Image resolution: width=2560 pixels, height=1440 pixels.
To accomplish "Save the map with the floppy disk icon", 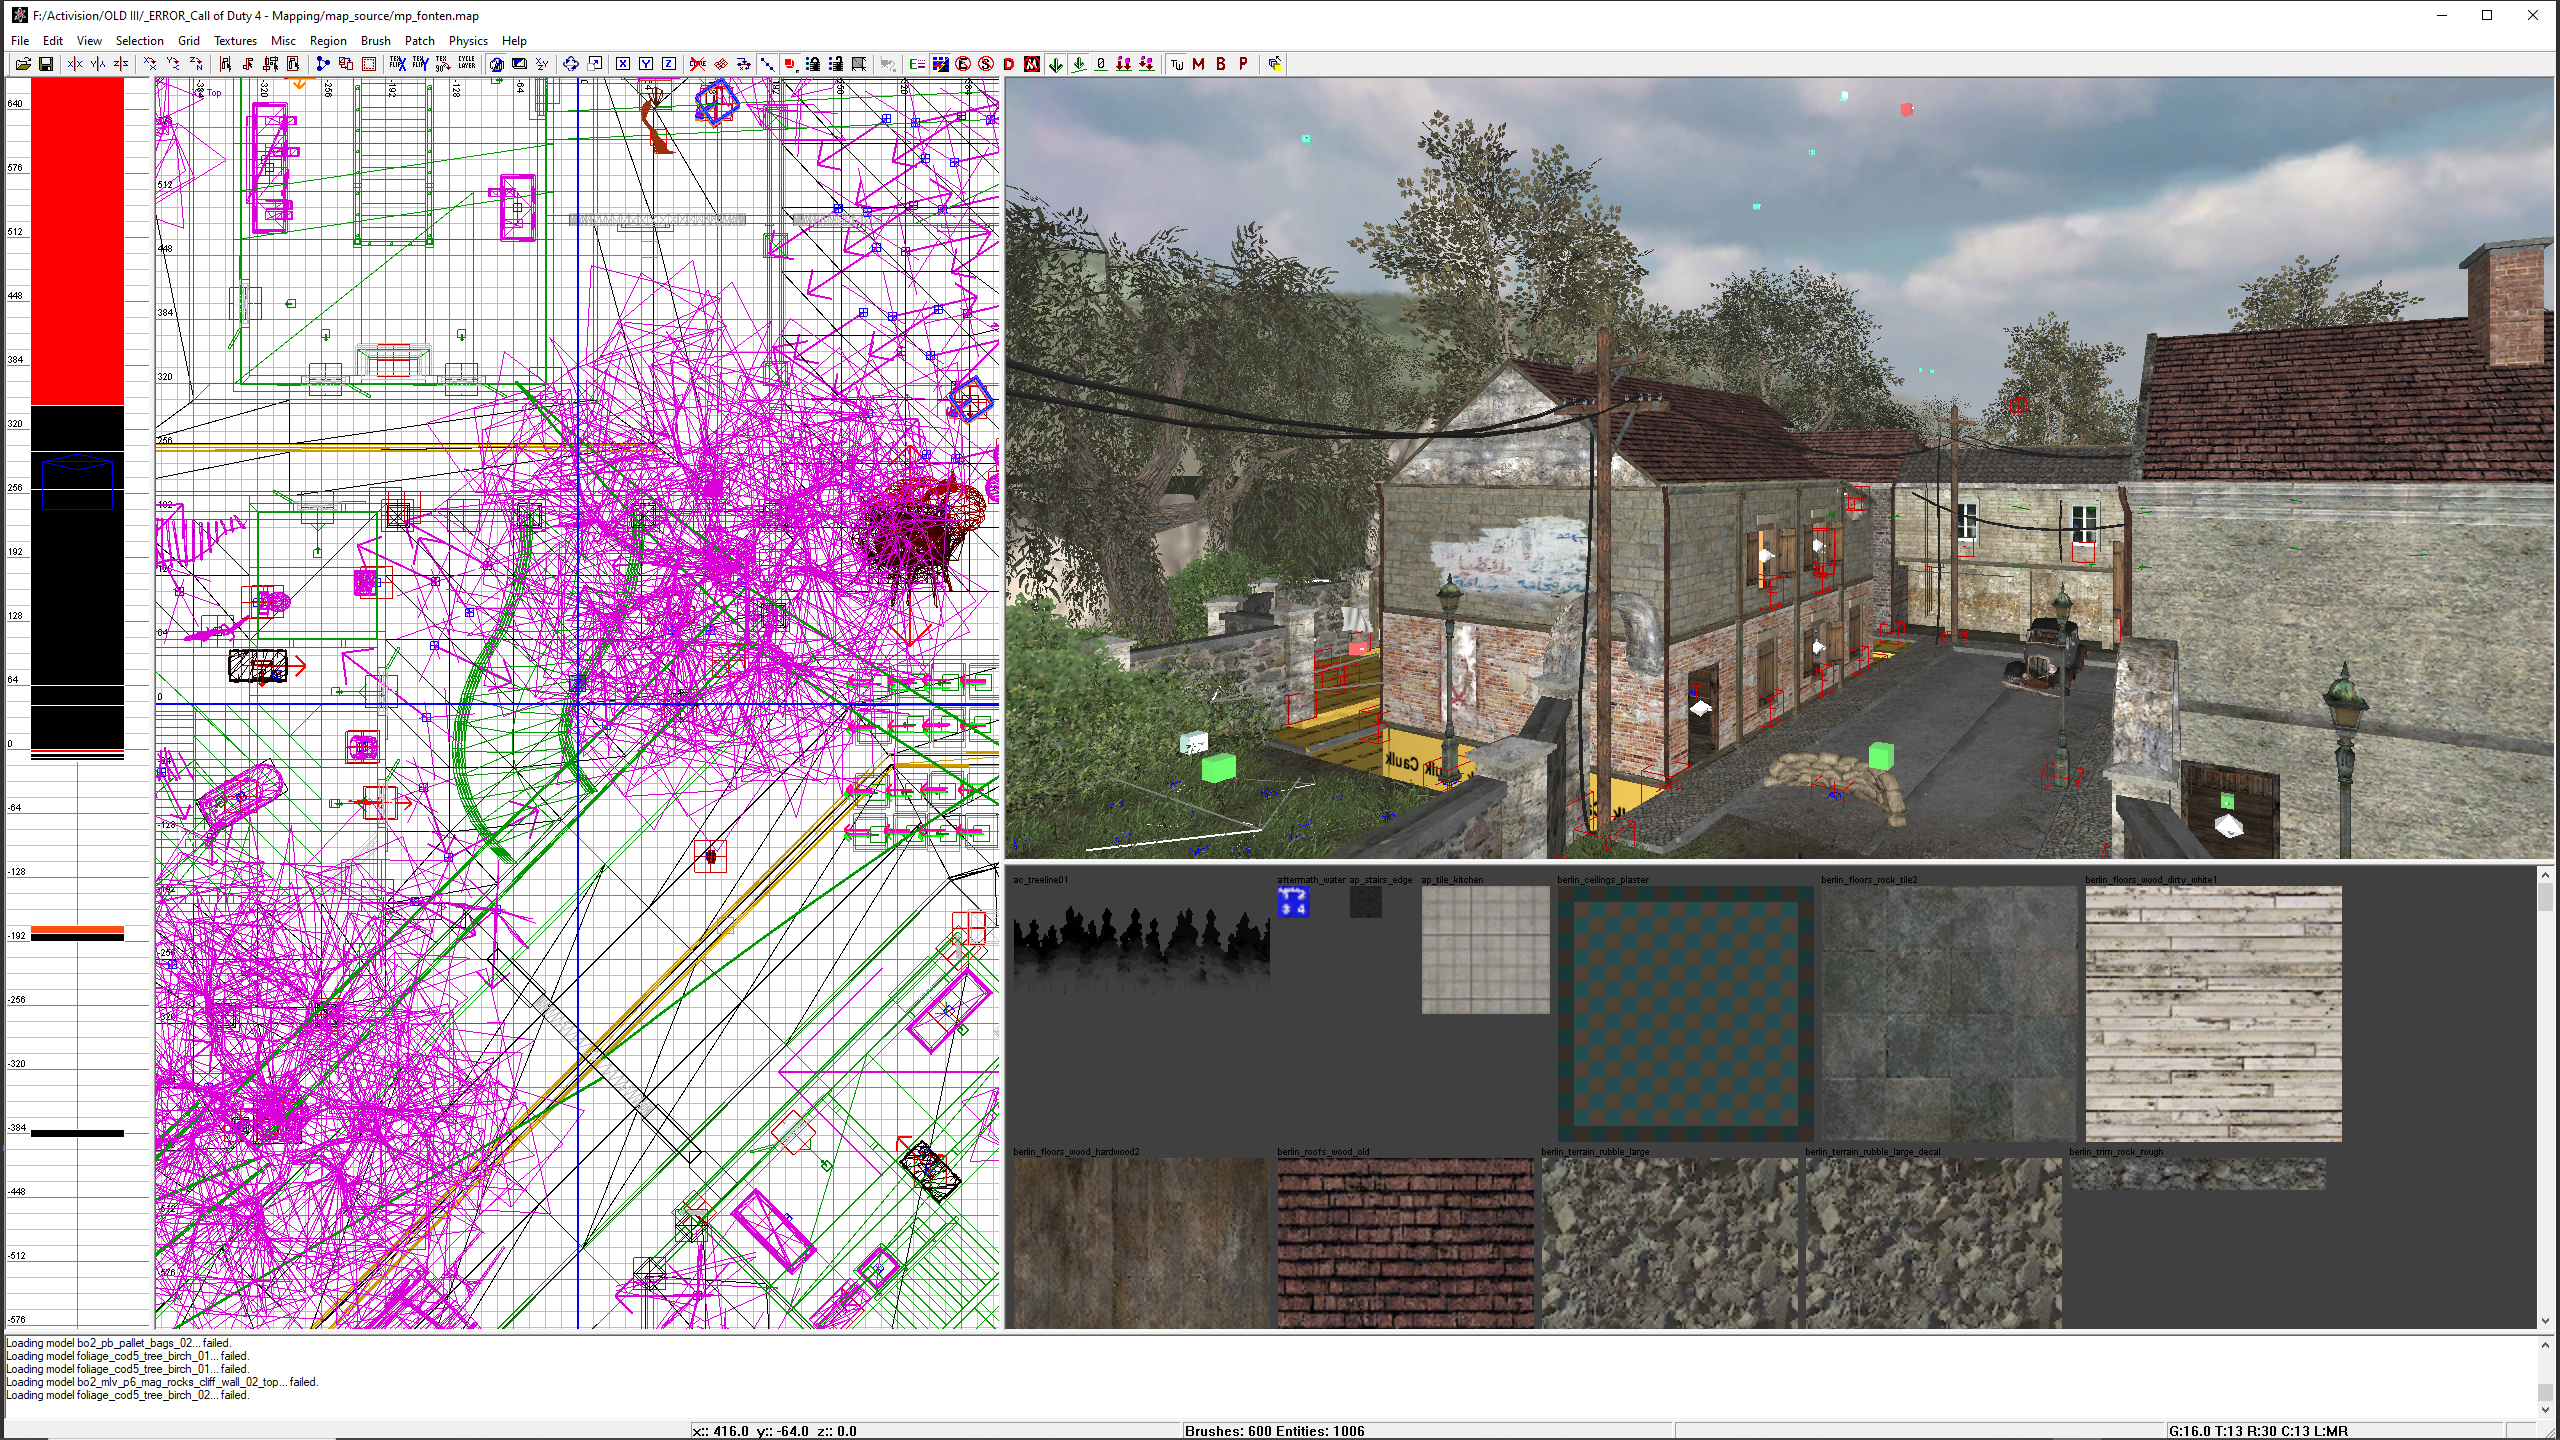I will pyautogui.click(x=45, y=64).
